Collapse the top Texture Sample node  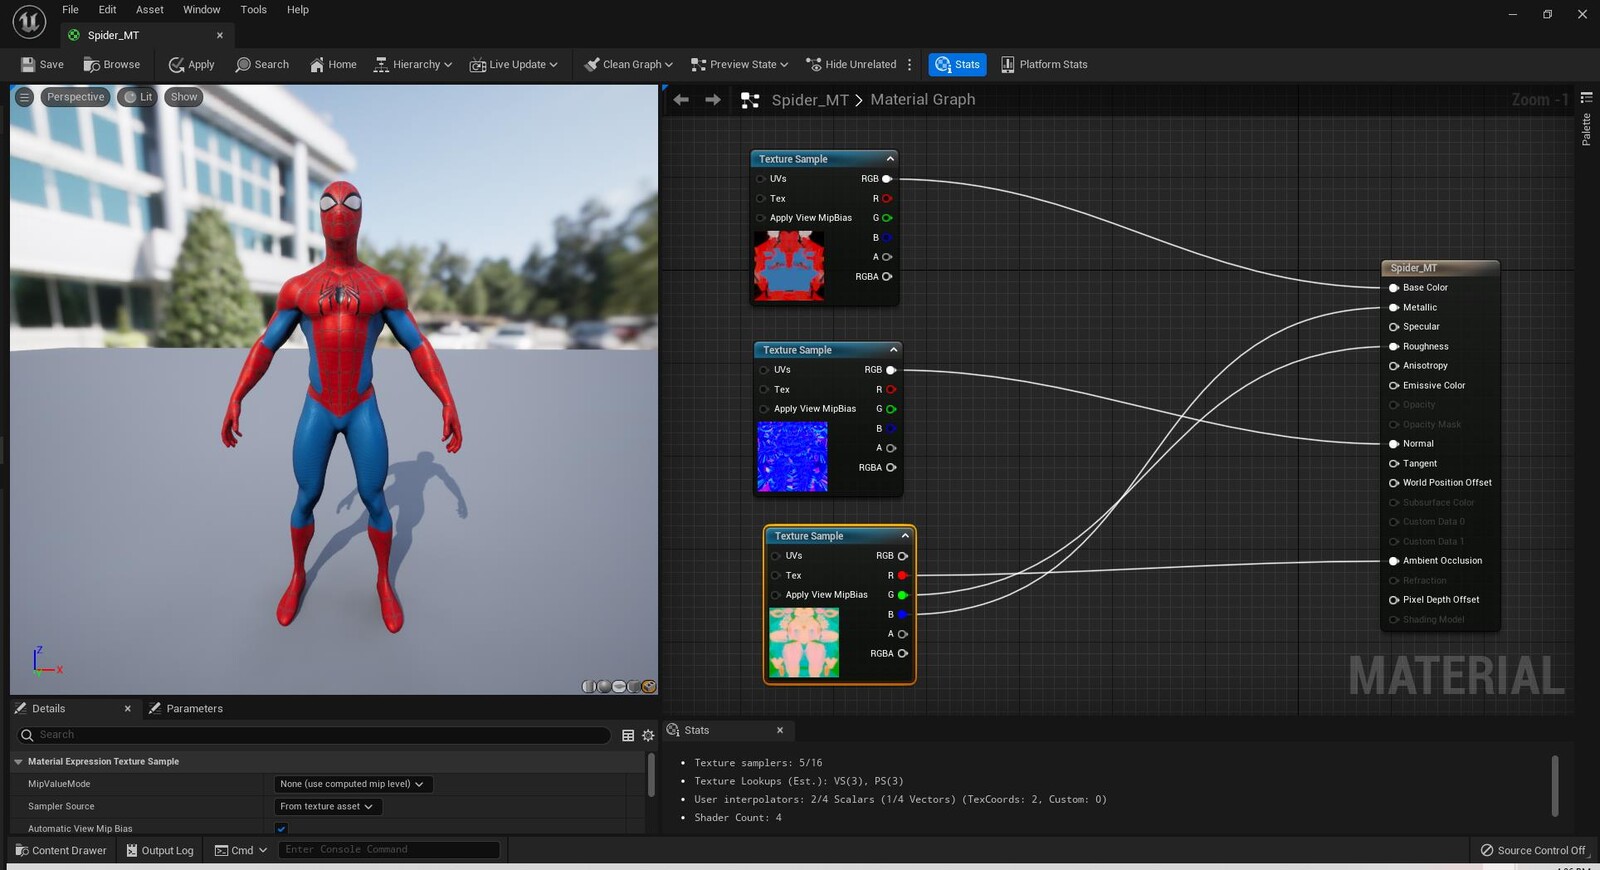[890, 159]
